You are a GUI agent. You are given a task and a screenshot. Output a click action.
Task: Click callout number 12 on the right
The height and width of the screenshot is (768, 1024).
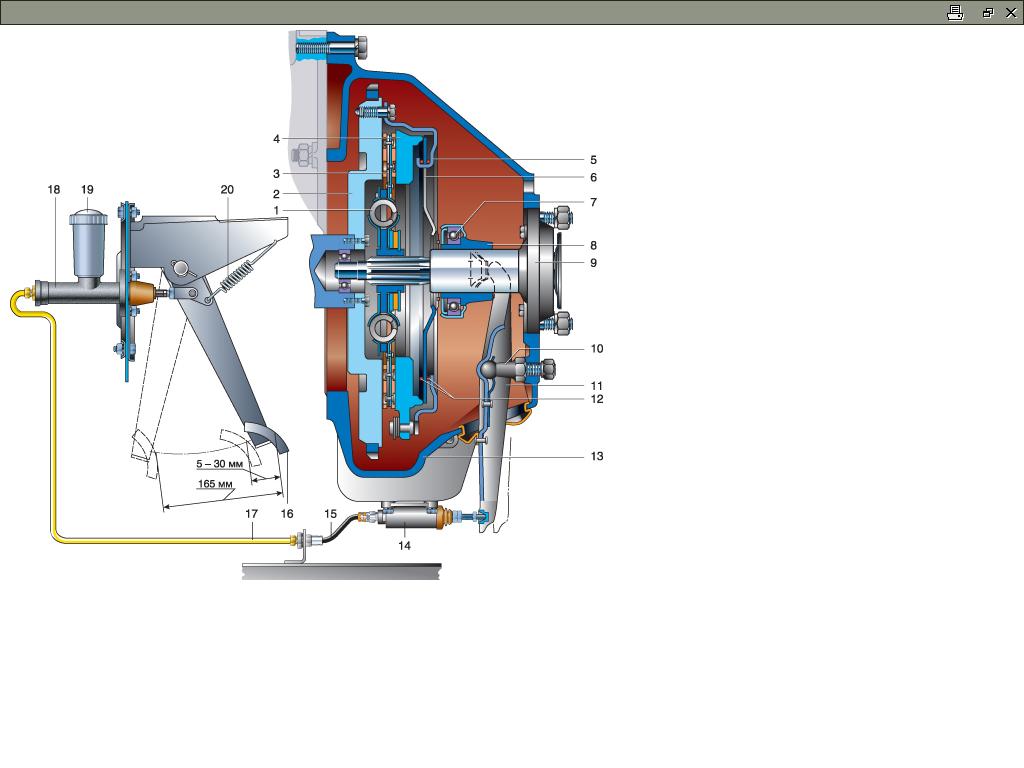point(596,399)
